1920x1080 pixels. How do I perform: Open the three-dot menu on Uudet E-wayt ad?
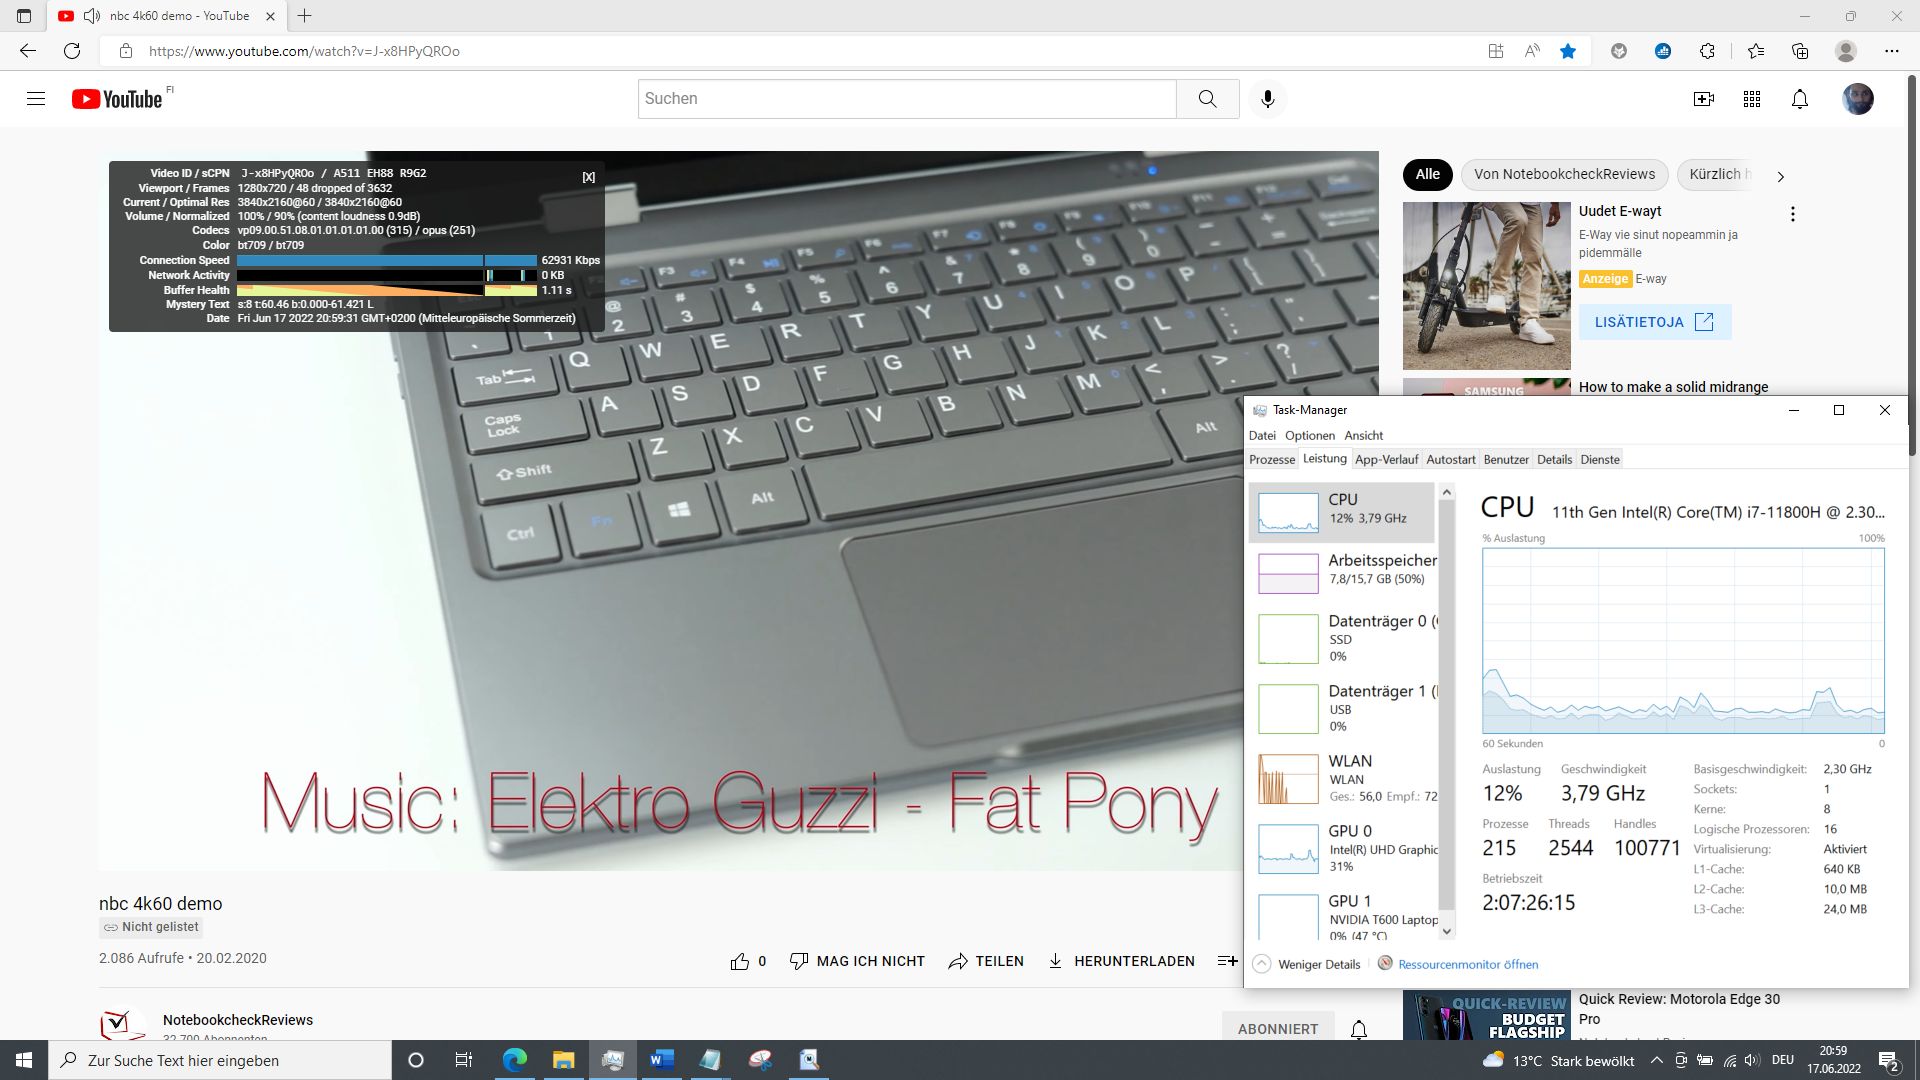coord(1793,214)
